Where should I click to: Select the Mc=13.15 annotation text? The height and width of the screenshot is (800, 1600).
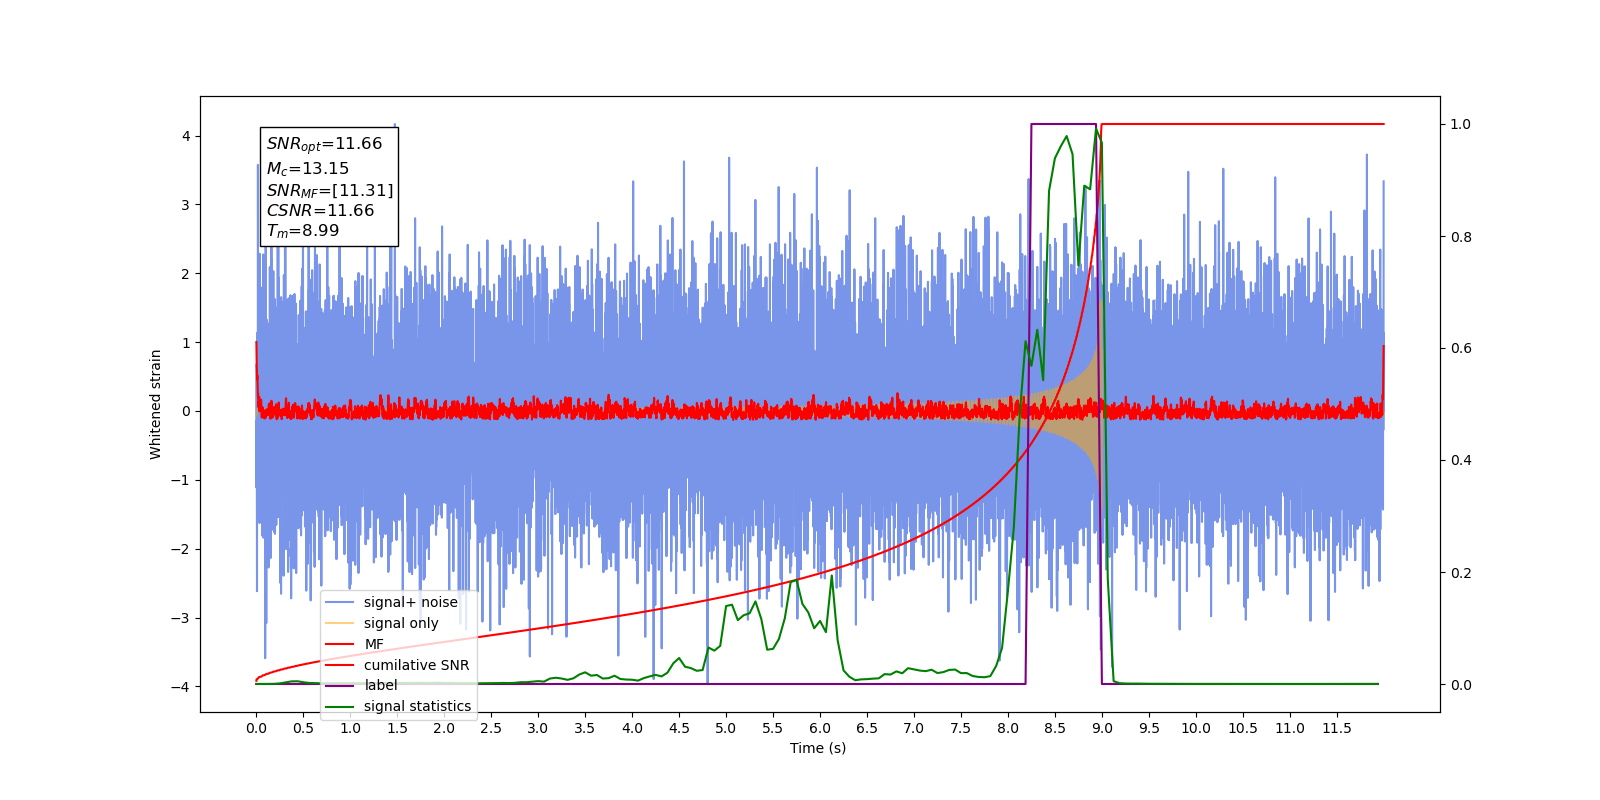(308, 169)
